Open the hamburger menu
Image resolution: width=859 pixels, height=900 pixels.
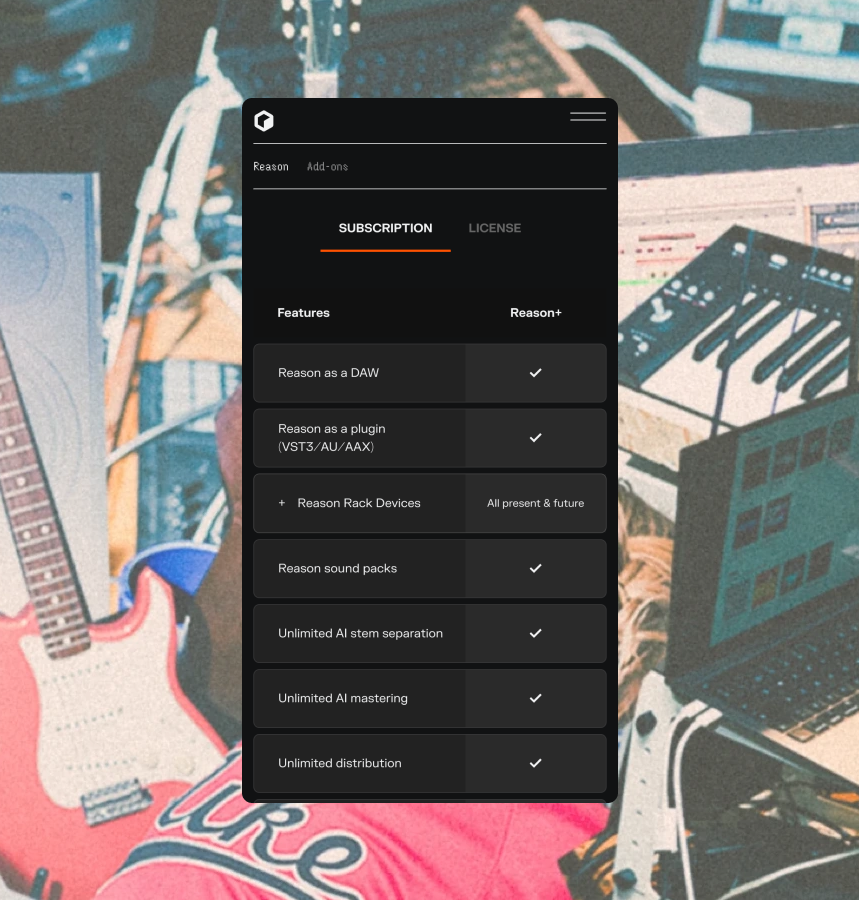point(588,117)
